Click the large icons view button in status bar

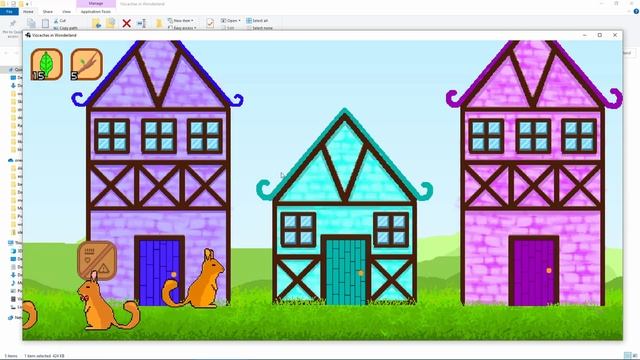click(x=635, y=356)
